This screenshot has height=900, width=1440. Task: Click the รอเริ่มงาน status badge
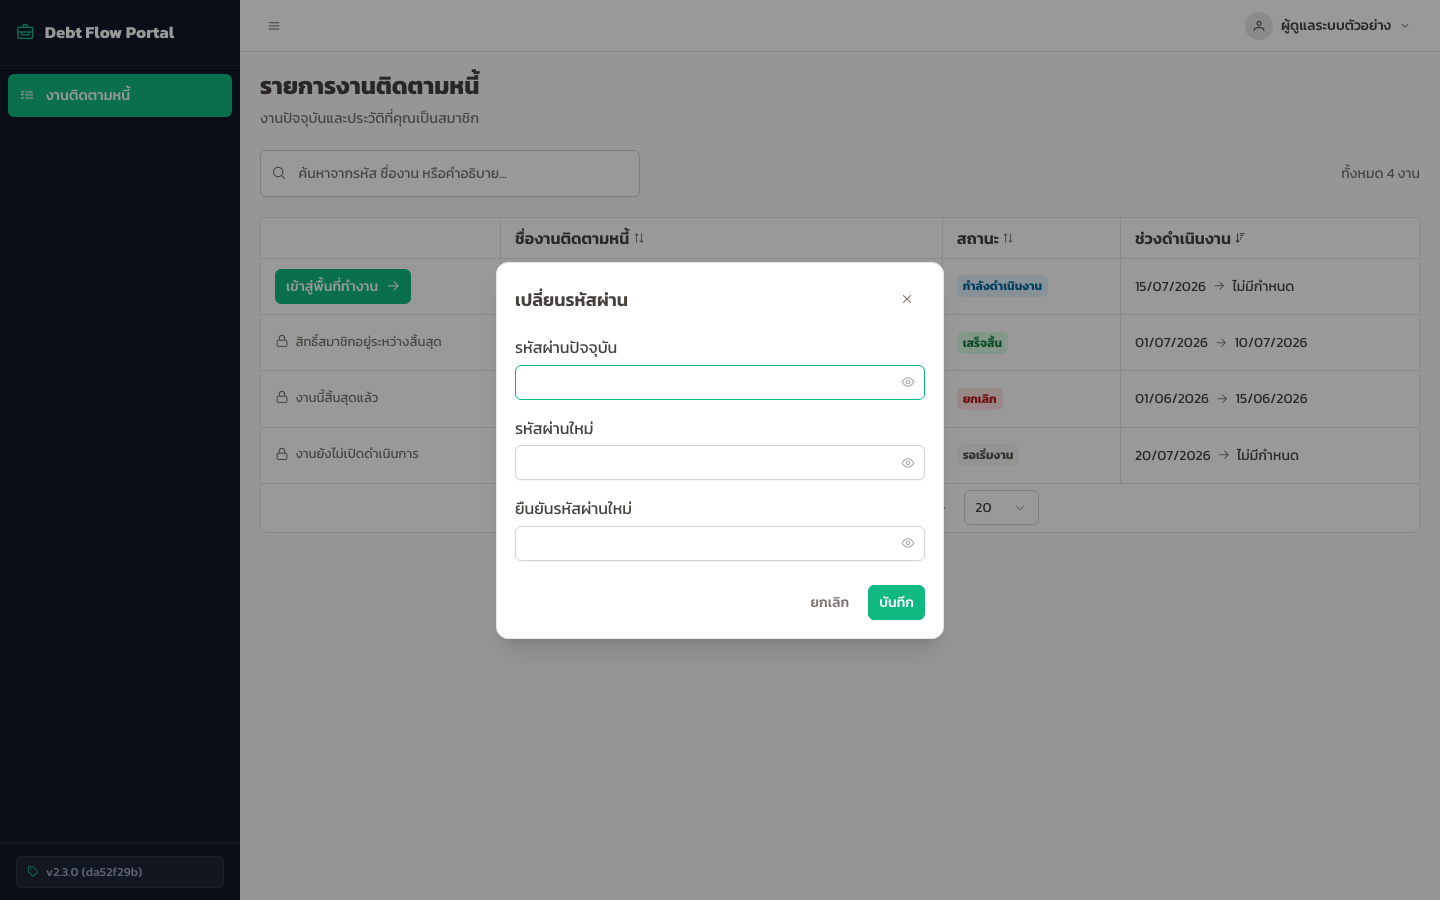point(988,455)
